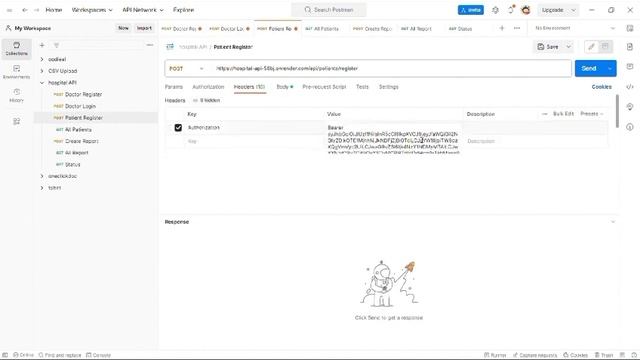Open the Collections sidebar panel
Screen dimensions: 640x360
pos(16,49)
